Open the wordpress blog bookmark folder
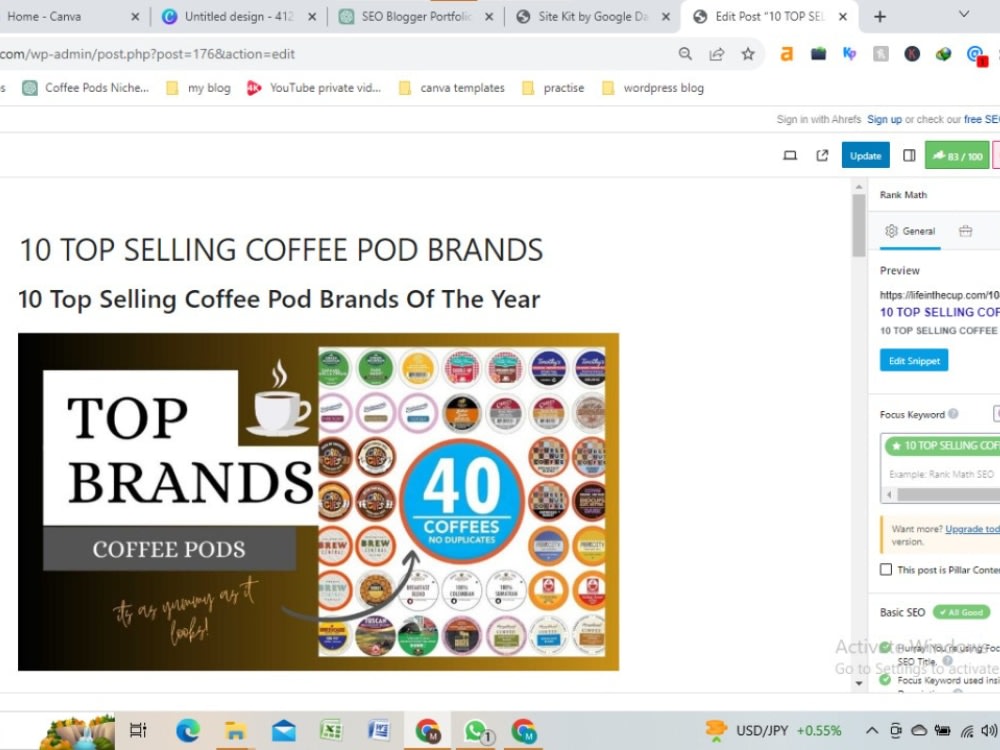This screenshot has height=750, width=1000. 654,88
